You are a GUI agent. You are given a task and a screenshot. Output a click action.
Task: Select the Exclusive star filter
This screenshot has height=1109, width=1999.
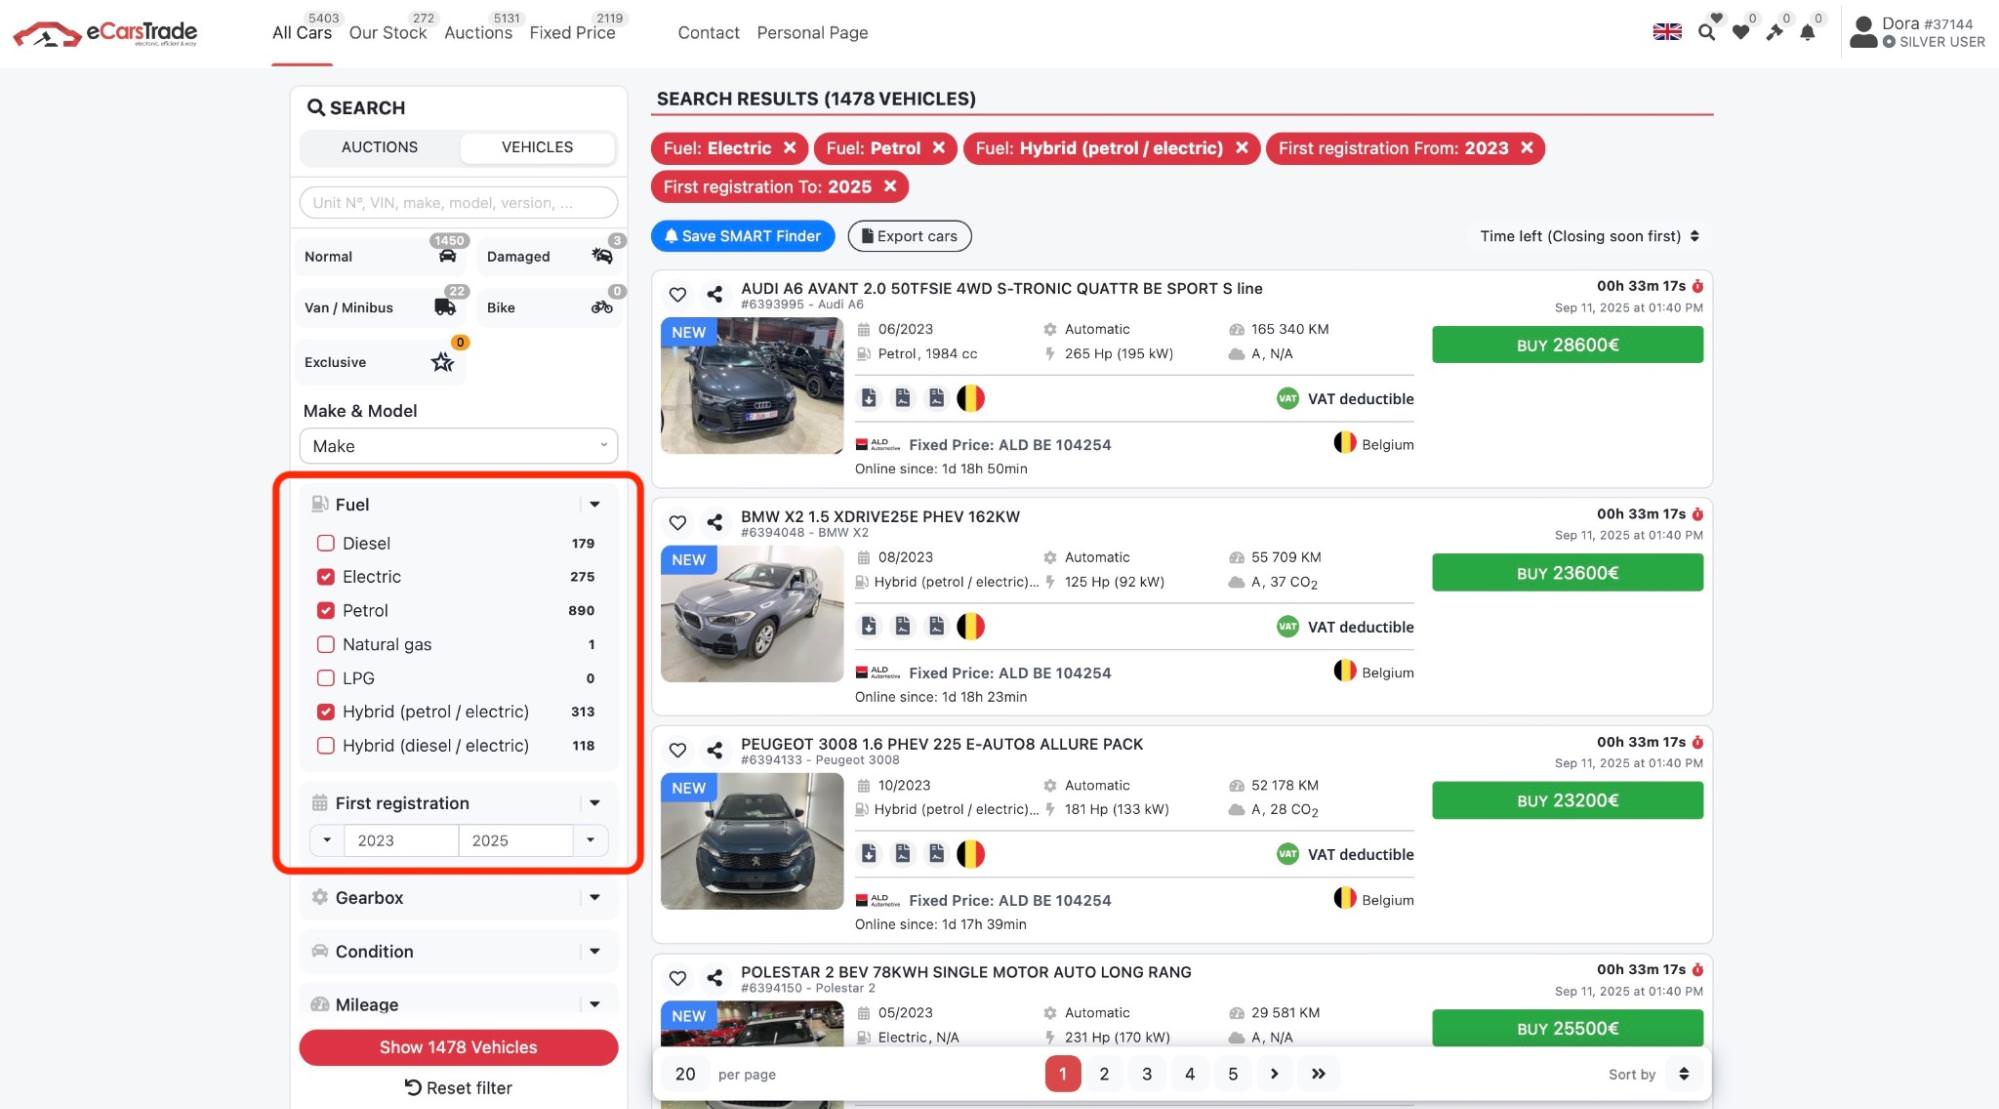[x=380, y=362]
